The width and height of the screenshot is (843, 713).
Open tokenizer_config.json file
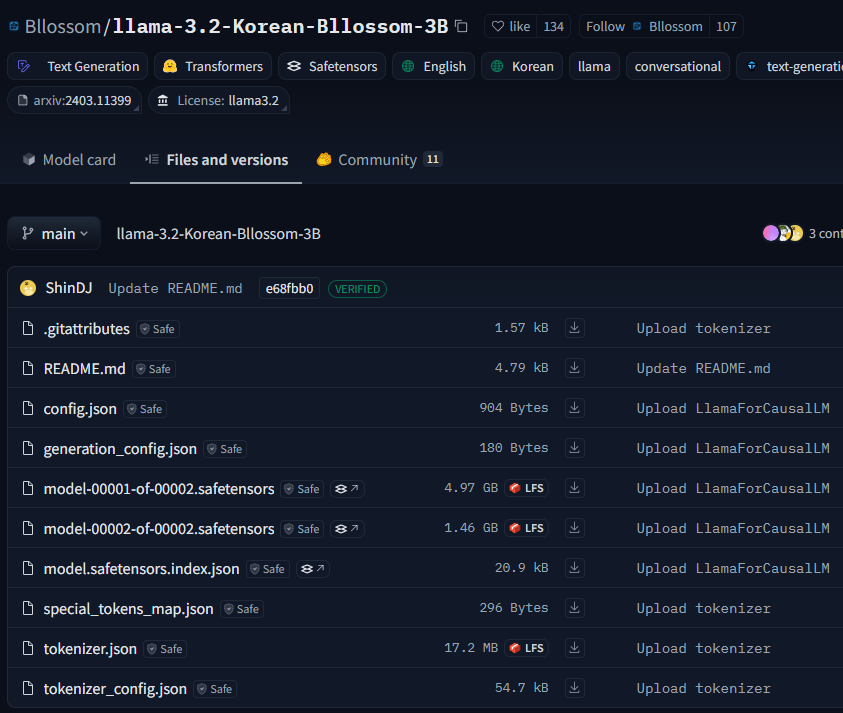tap(115, 689)
